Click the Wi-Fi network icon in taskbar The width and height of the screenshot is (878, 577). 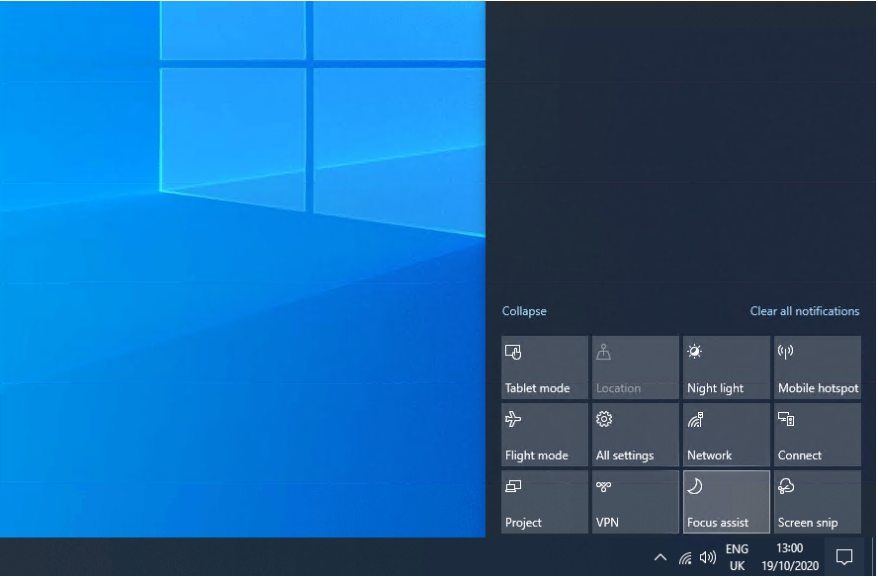(x=685, y=557)
